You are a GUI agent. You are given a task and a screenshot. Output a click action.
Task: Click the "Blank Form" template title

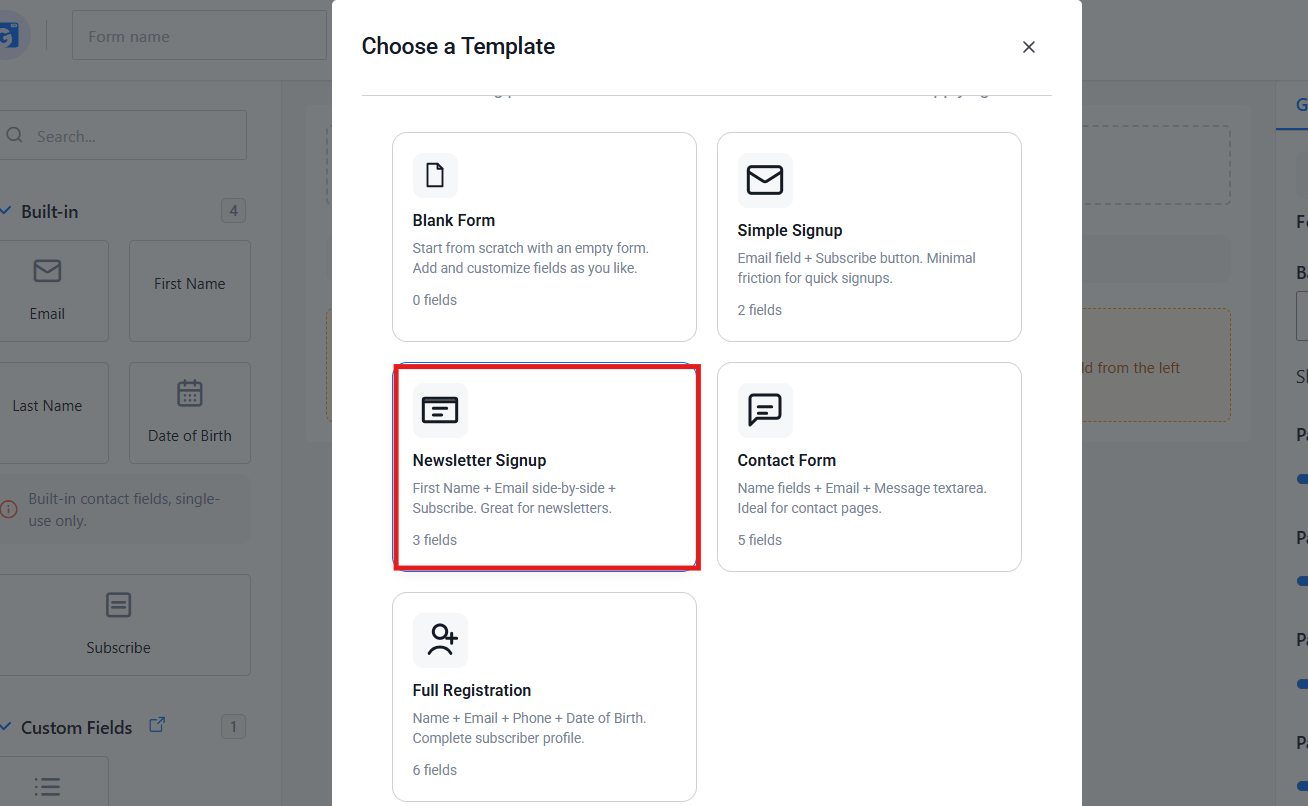coord(454,220)
